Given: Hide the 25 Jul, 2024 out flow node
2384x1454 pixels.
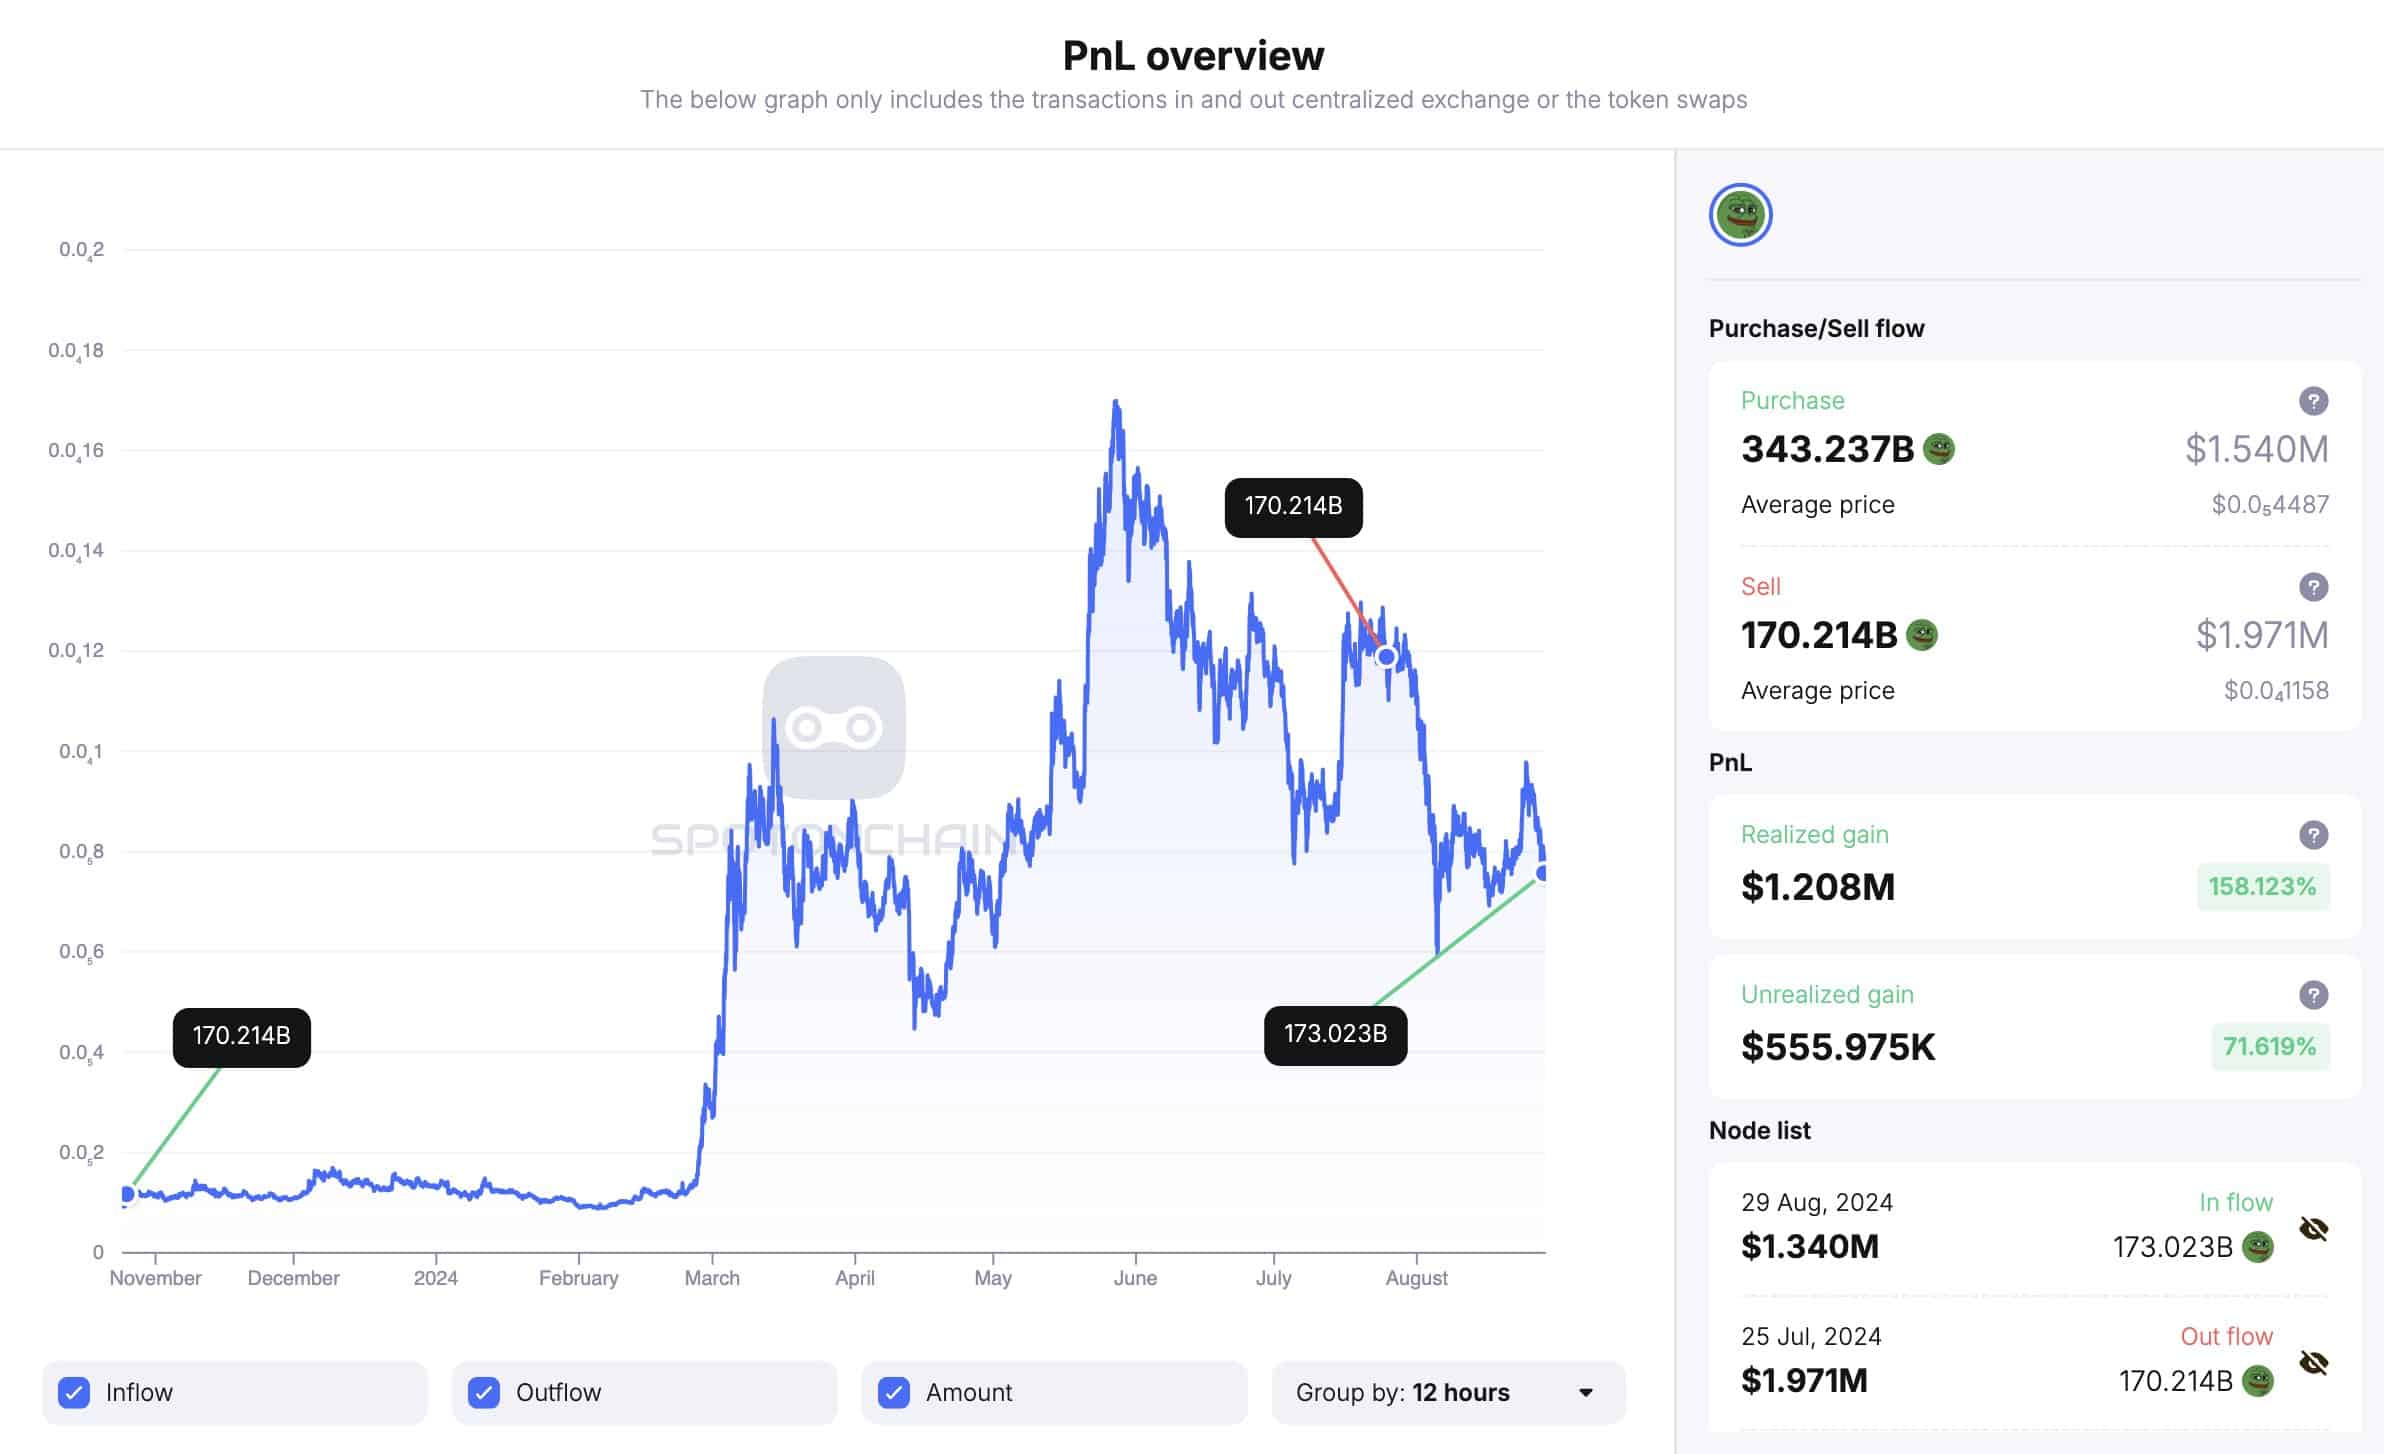Looking at the screenshot, I should (x=2314, y=1363).
